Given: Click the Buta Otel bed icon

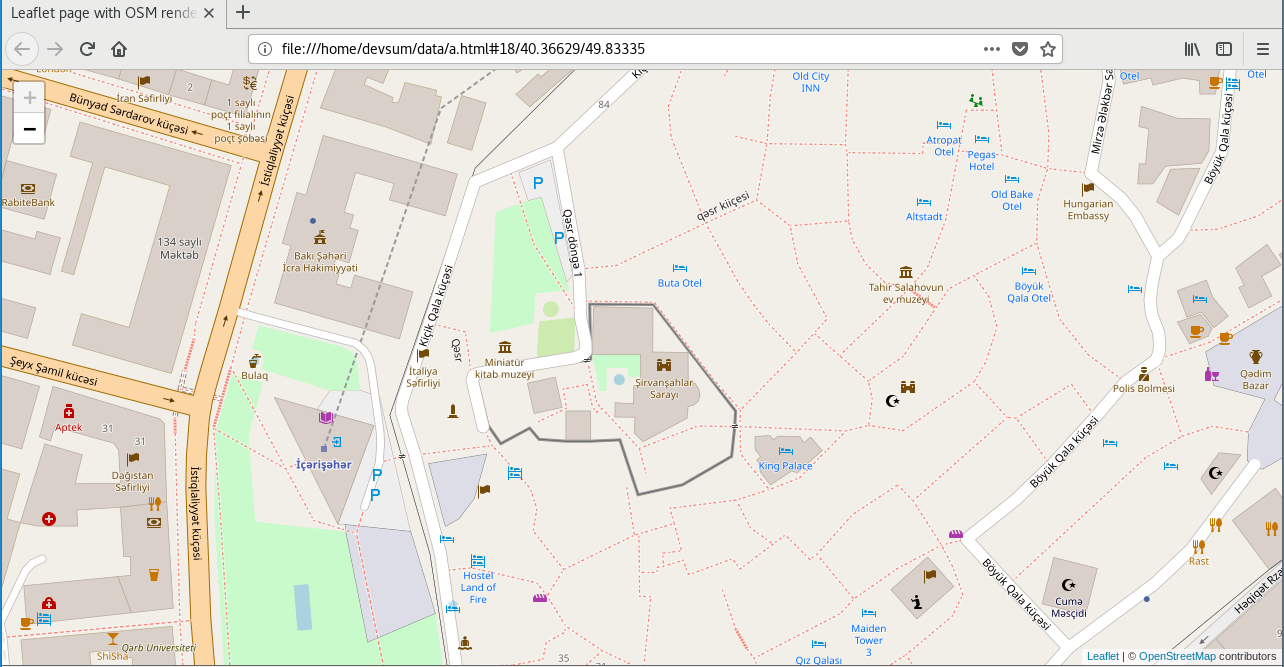Looking at the screenshot, I should [680, 268].
